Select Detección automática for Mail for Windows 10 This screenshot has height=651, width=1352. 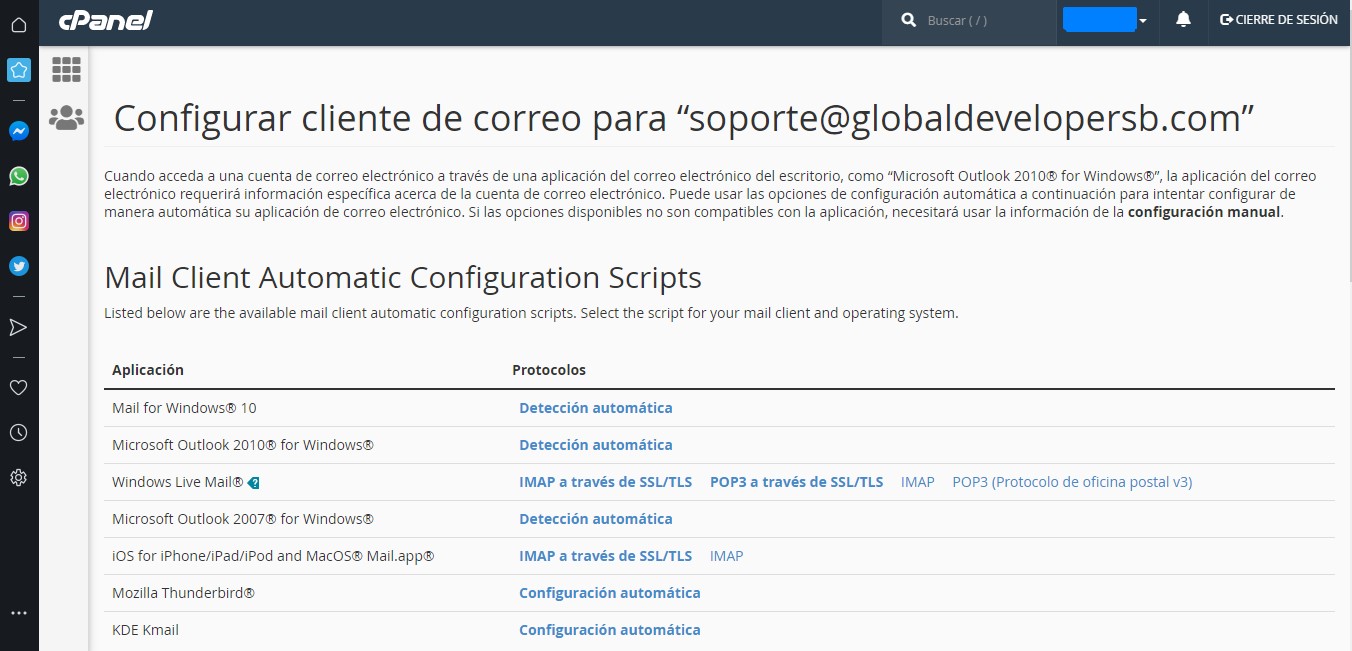click(595, 408)
